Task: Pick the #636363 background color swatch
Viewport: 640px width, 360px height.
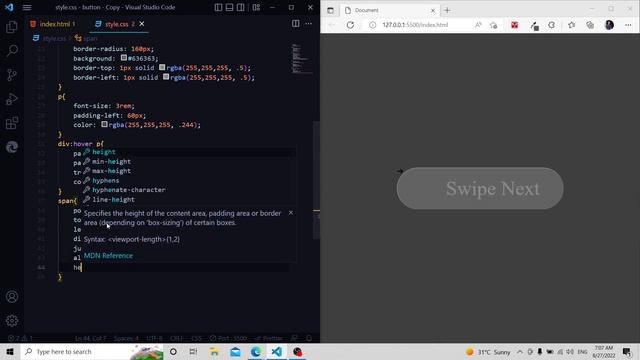Action: pyautogui.click(x=124, y=58)
